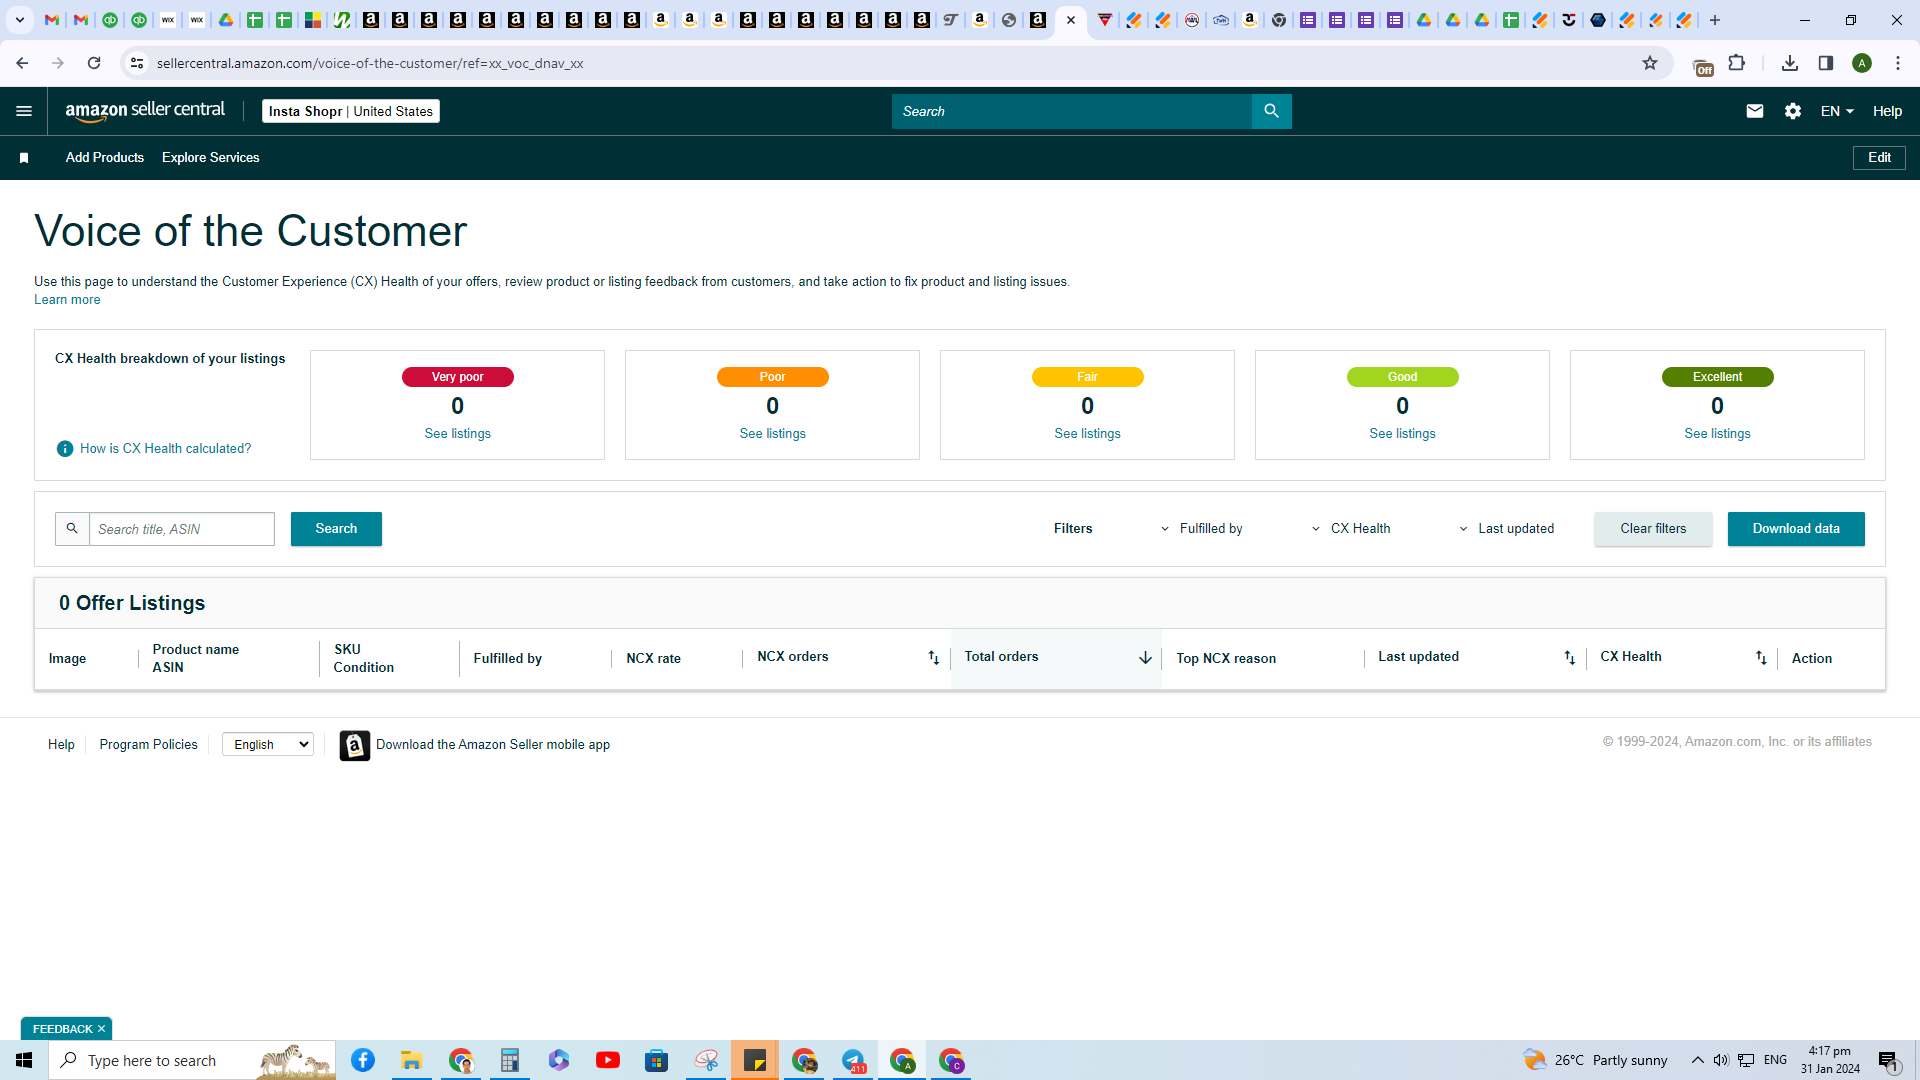Open Program Policies link
Screen dimensions: 1920x1080
[x=149, y=745]
